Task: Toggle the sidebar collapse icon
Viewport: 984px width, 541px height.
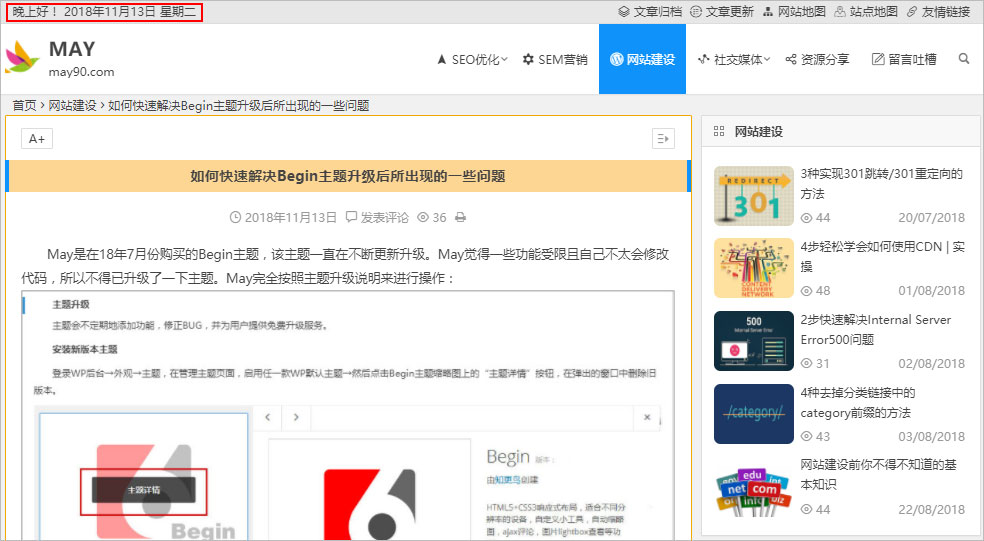Action: [663, 139]
